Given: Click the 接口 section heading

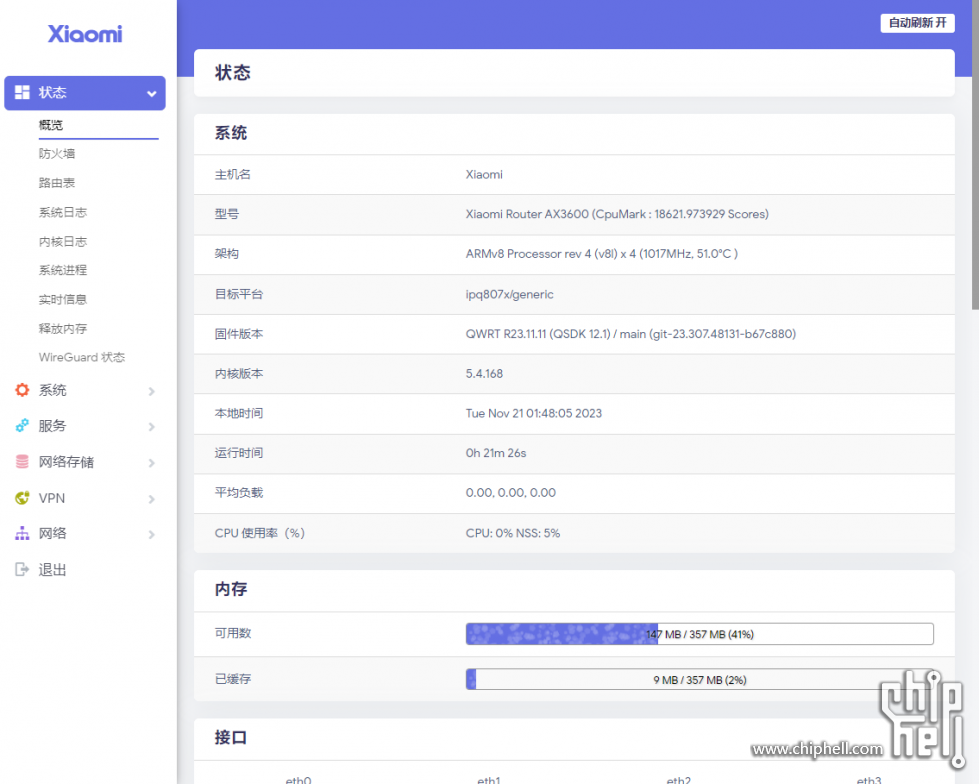Looking at the screenshot, I should point(231,738).
